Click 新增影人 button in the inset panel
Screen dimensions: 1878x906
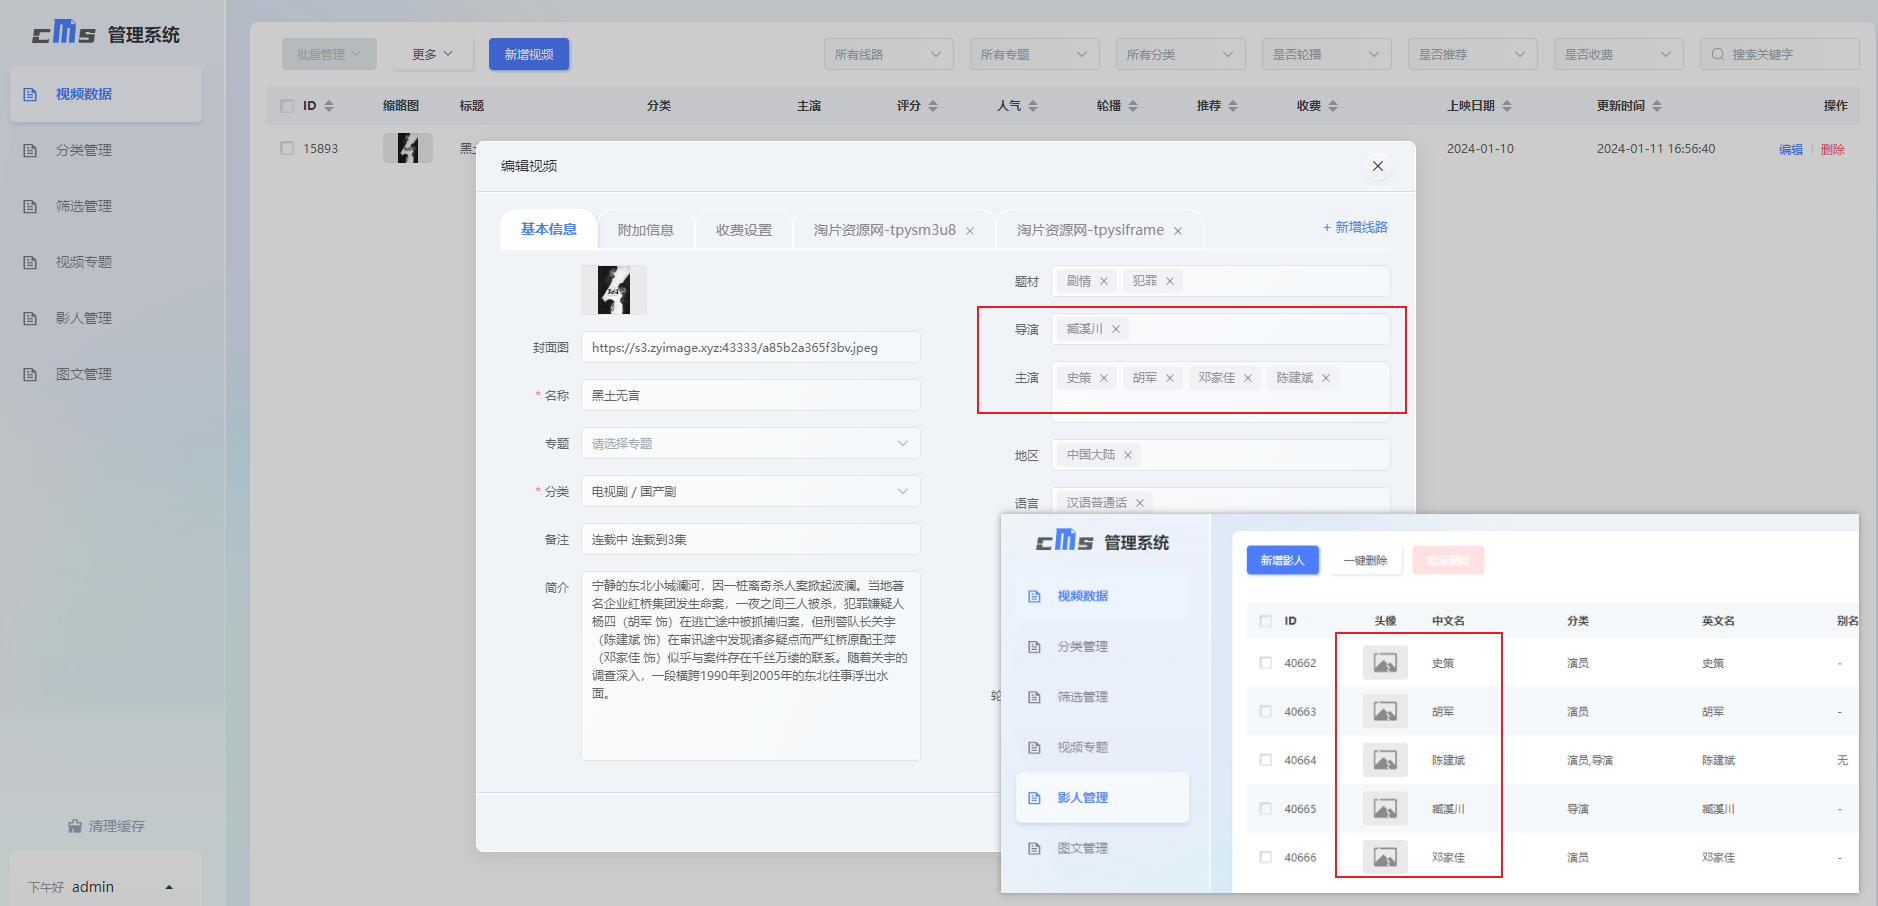1283,560
